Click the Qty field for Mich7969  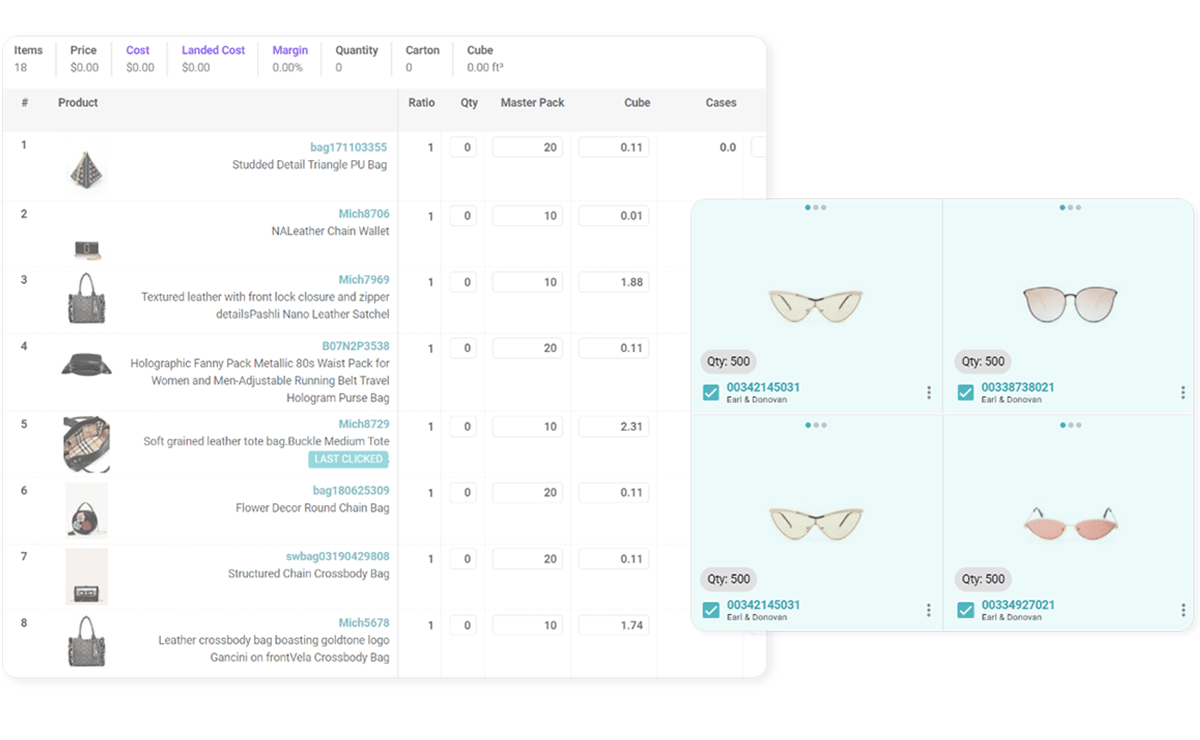point(463,283)
